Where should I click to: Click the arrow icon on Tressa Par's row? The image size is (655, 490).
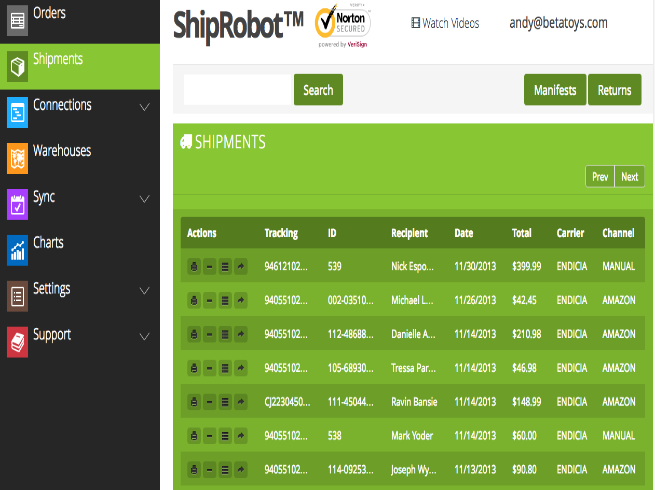[241, 368]
